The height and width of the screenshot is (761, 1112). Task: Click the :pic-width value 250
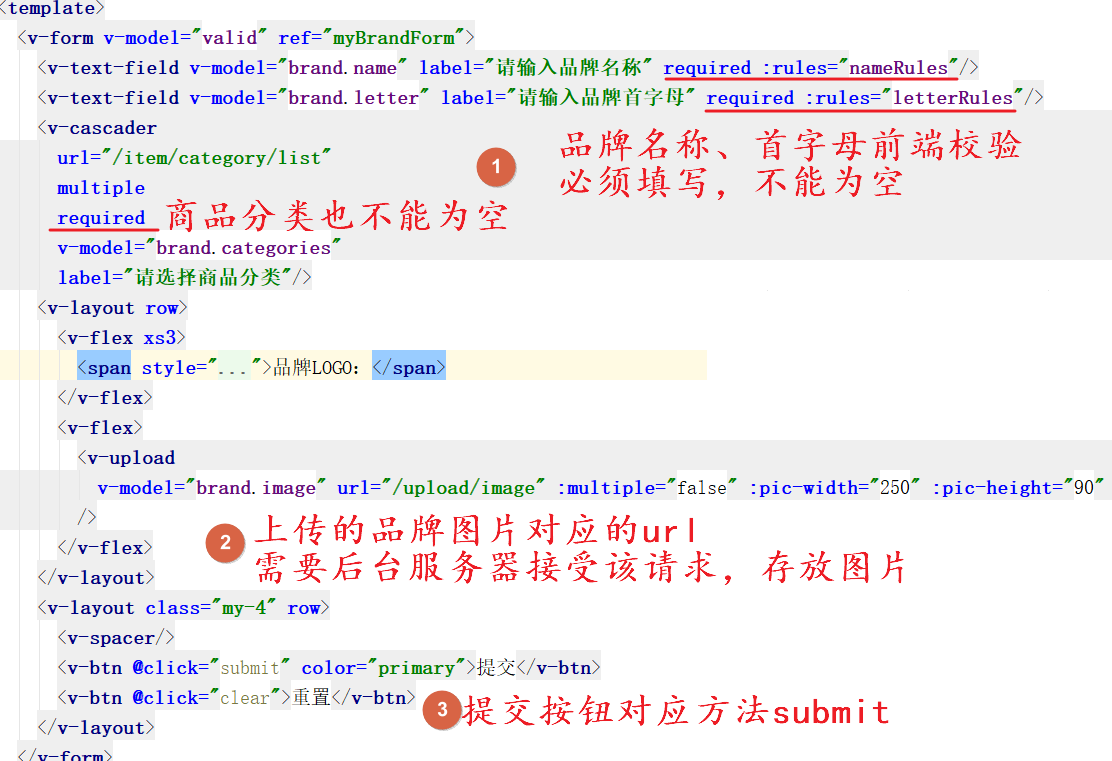pos(895,488)
